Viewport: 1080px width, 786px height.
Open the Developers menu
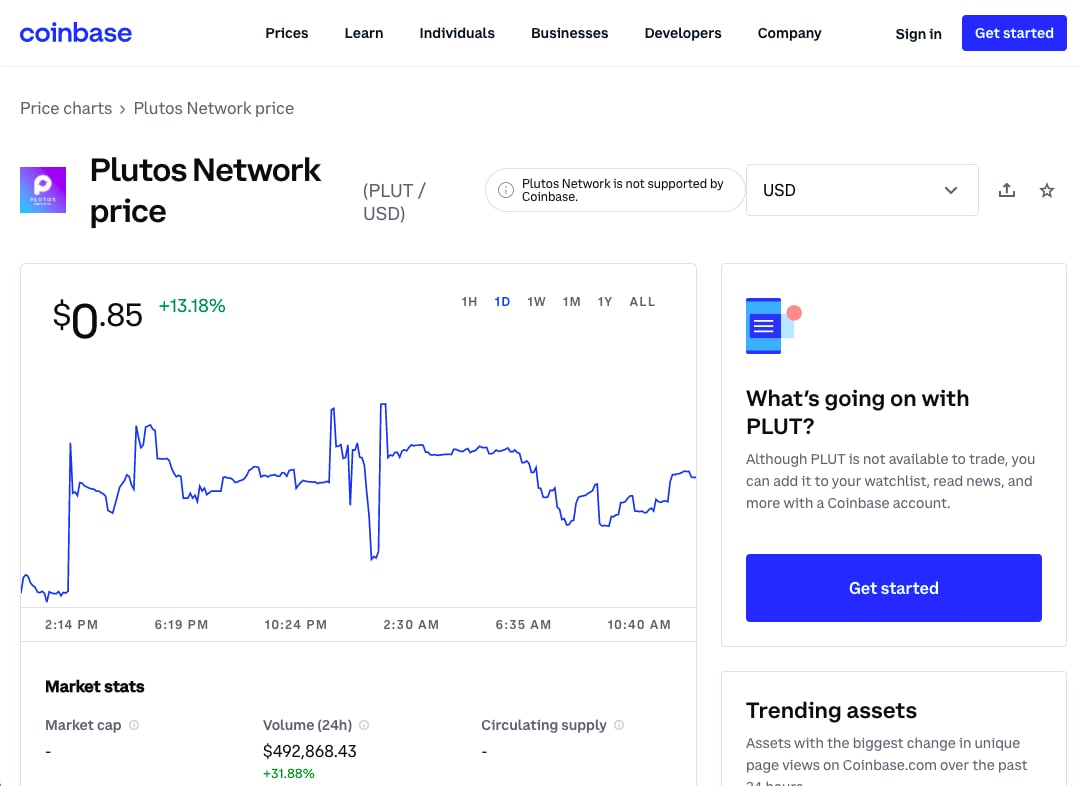(x=683, y=33)
